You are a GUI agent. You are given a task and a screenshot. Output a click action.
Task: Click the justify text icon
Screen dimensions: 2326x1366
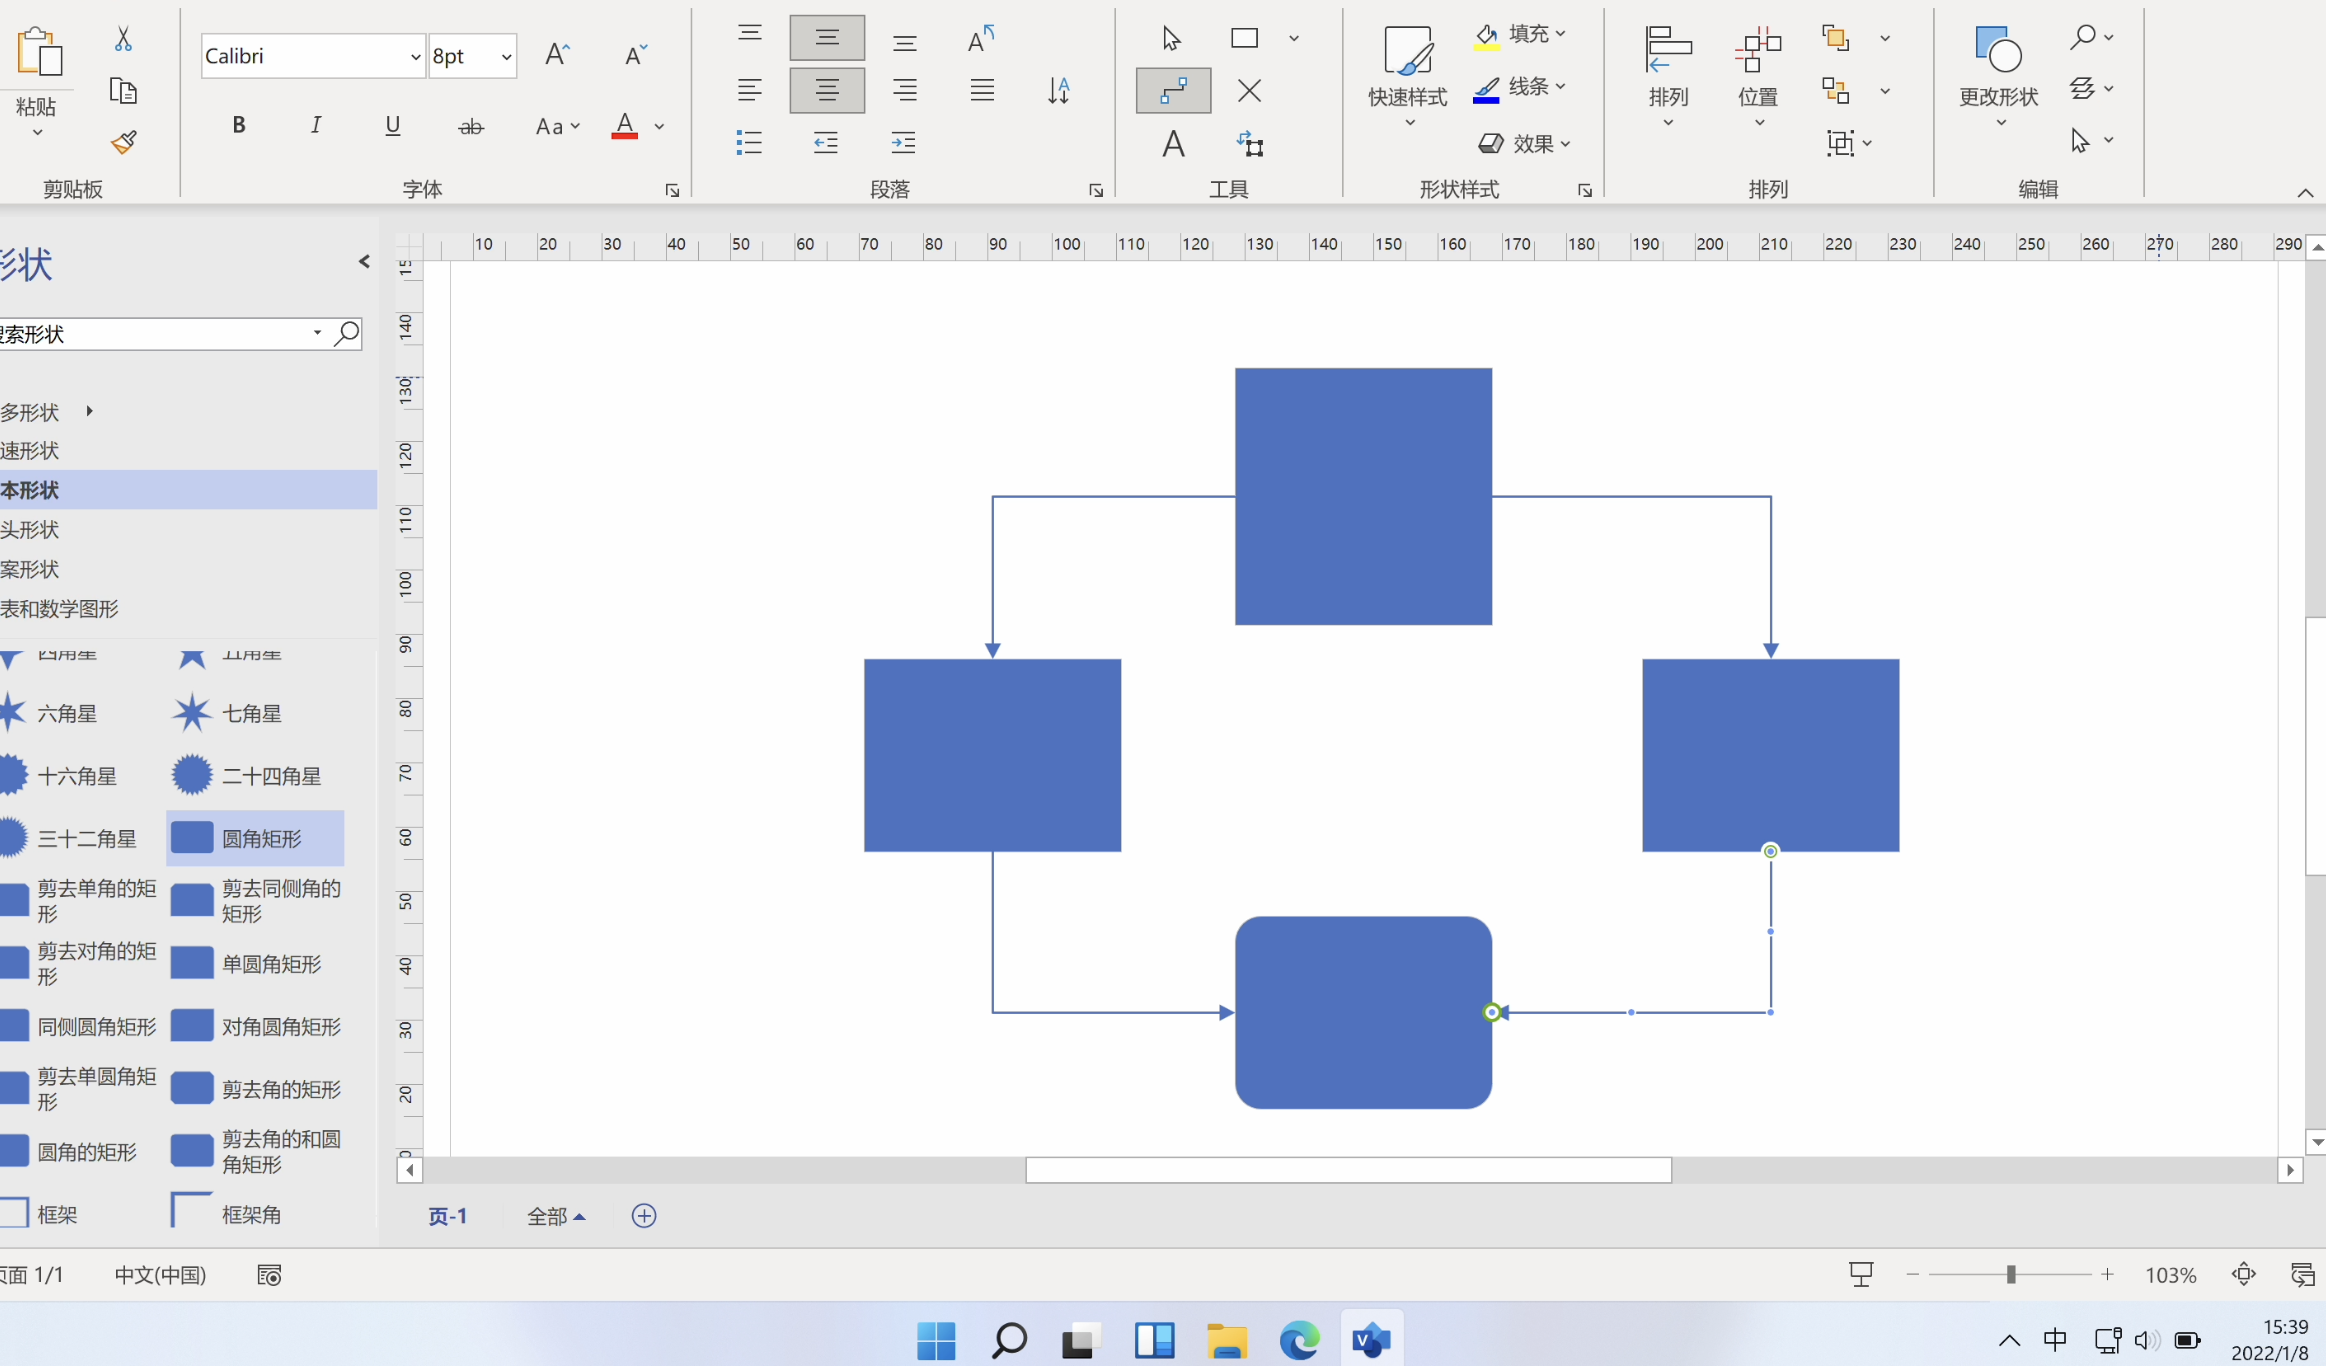tap(982, 91)
